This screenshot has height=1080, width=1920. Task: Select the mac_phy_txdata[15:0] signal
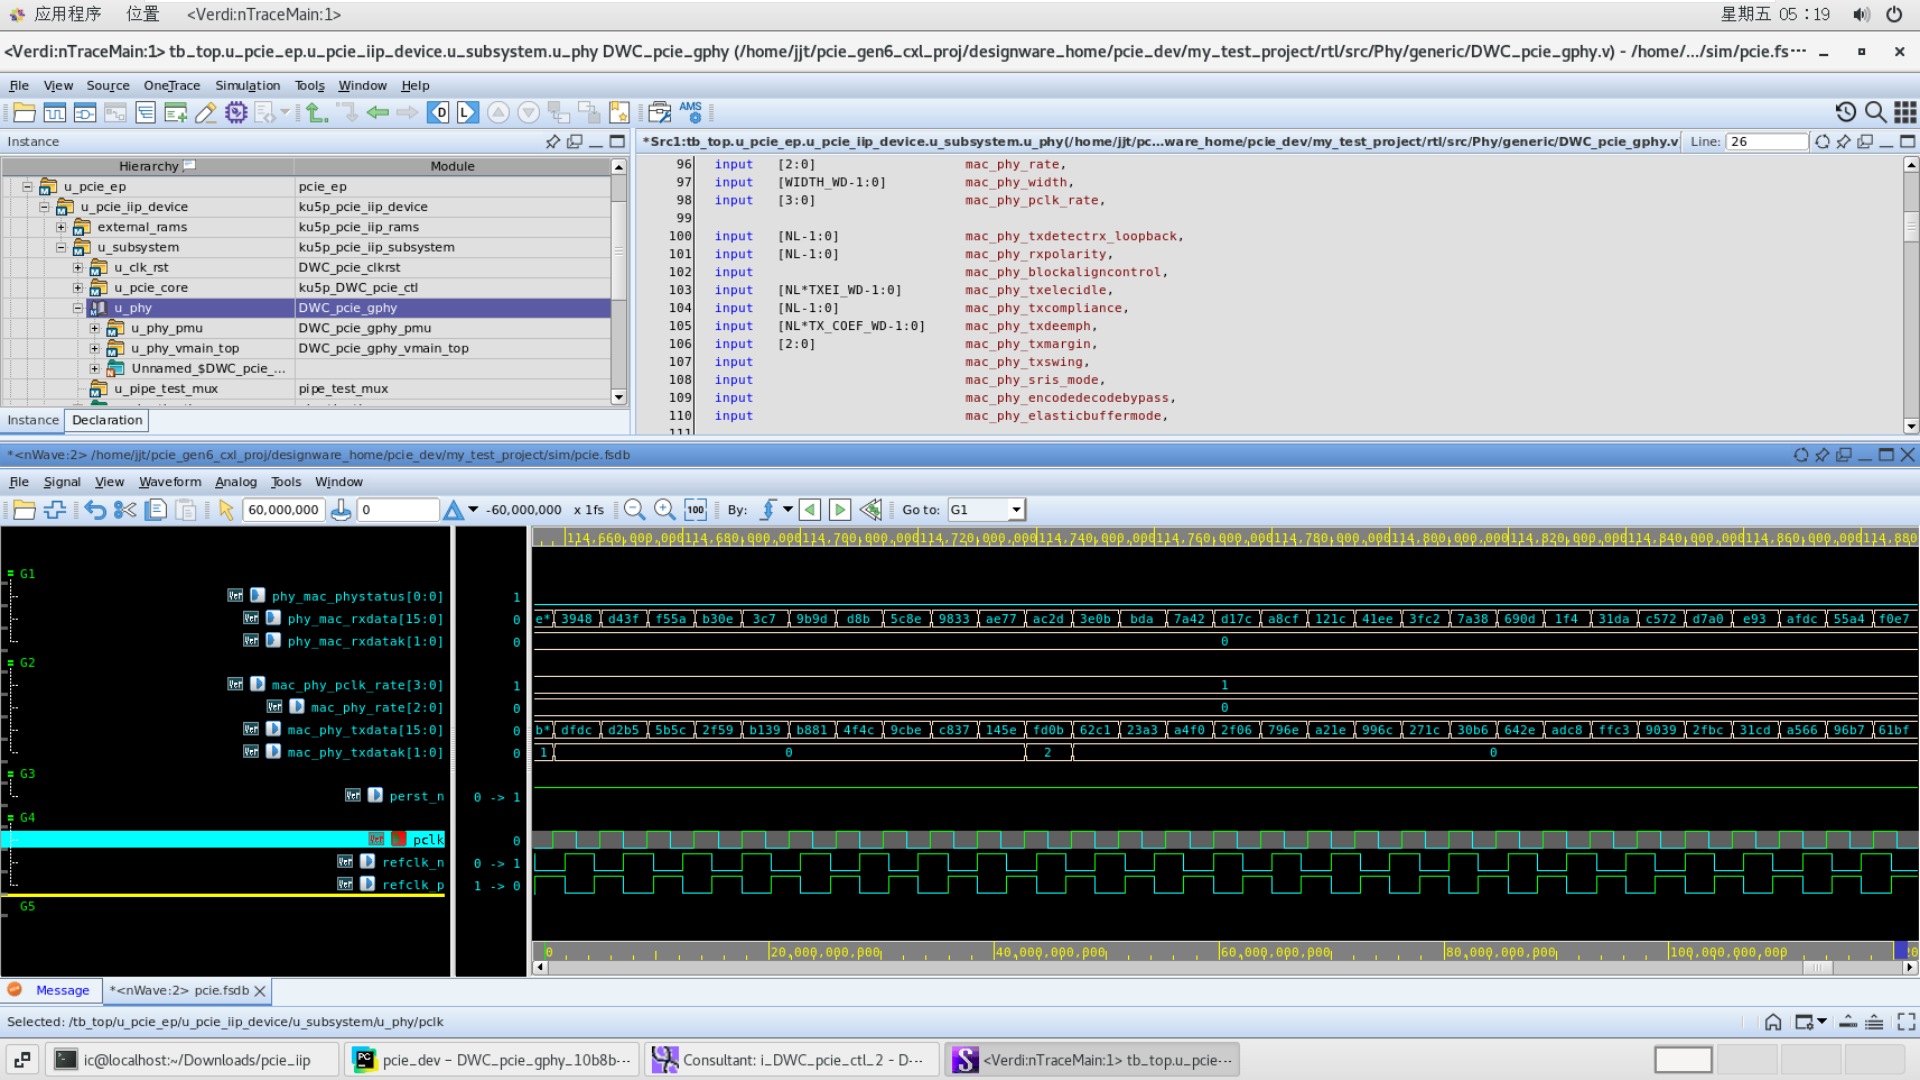365,730
